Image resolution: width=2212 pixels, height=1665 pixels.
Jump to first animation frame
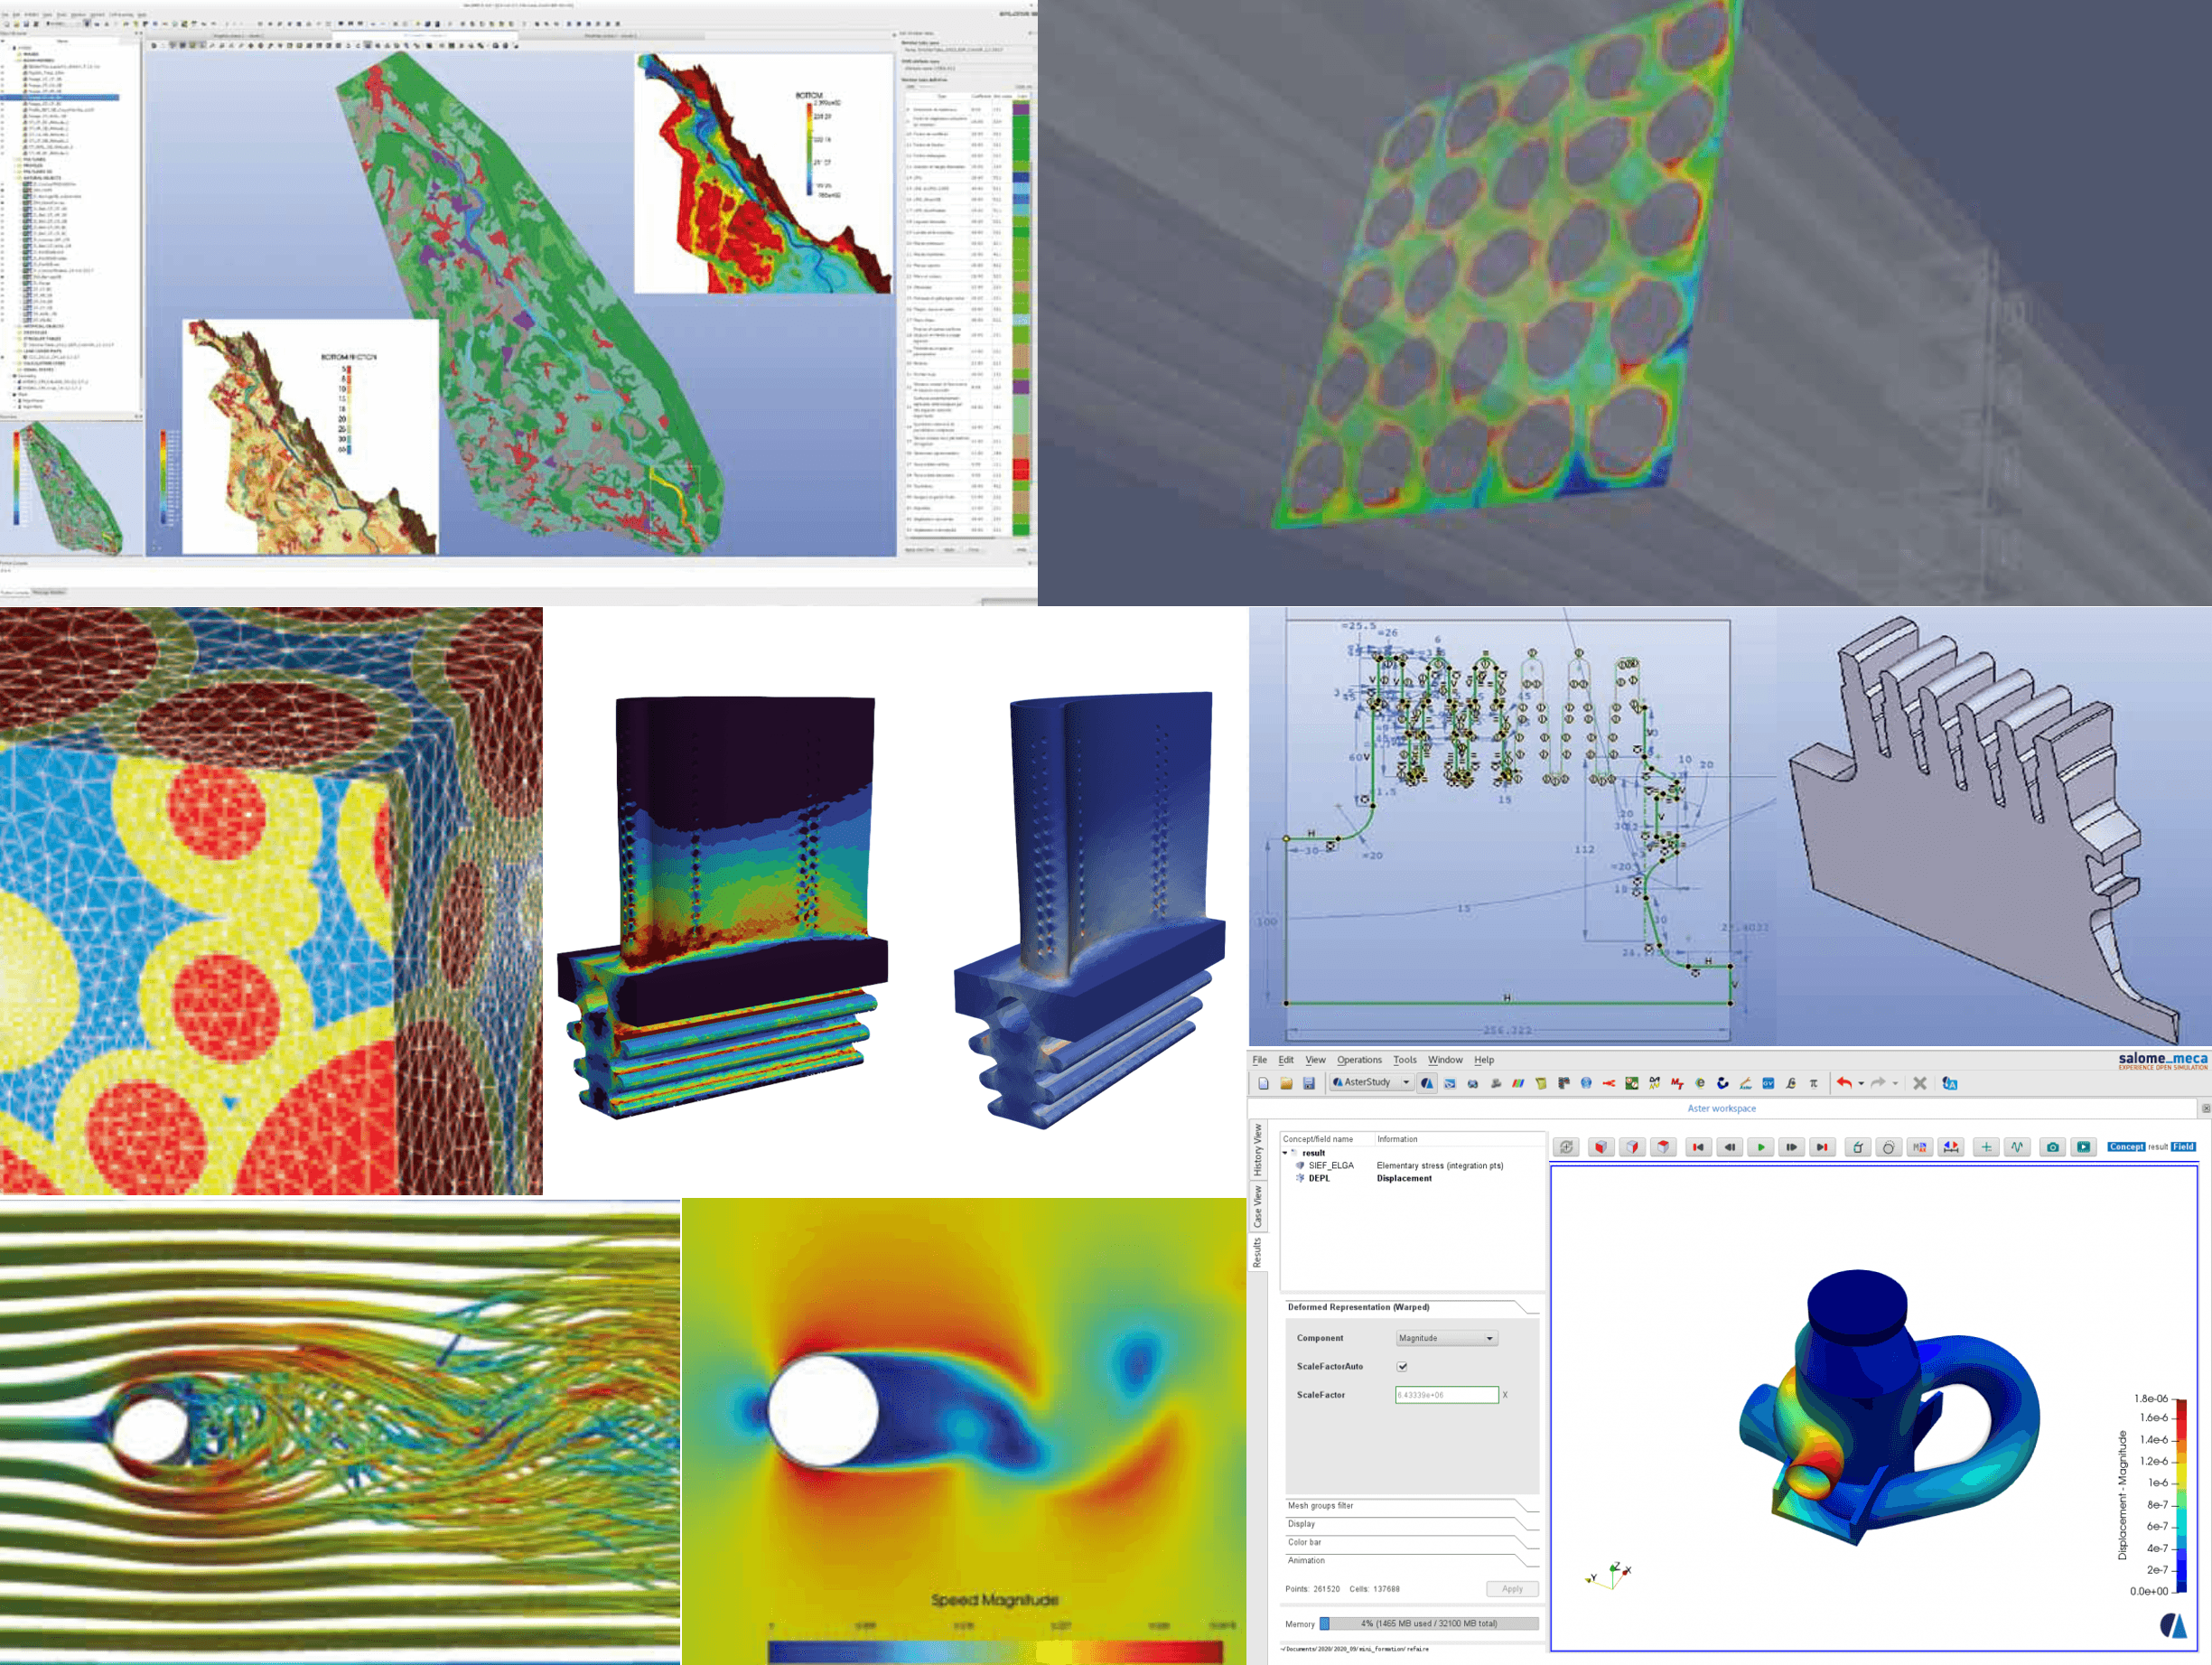click(x=1697, y=1147)
